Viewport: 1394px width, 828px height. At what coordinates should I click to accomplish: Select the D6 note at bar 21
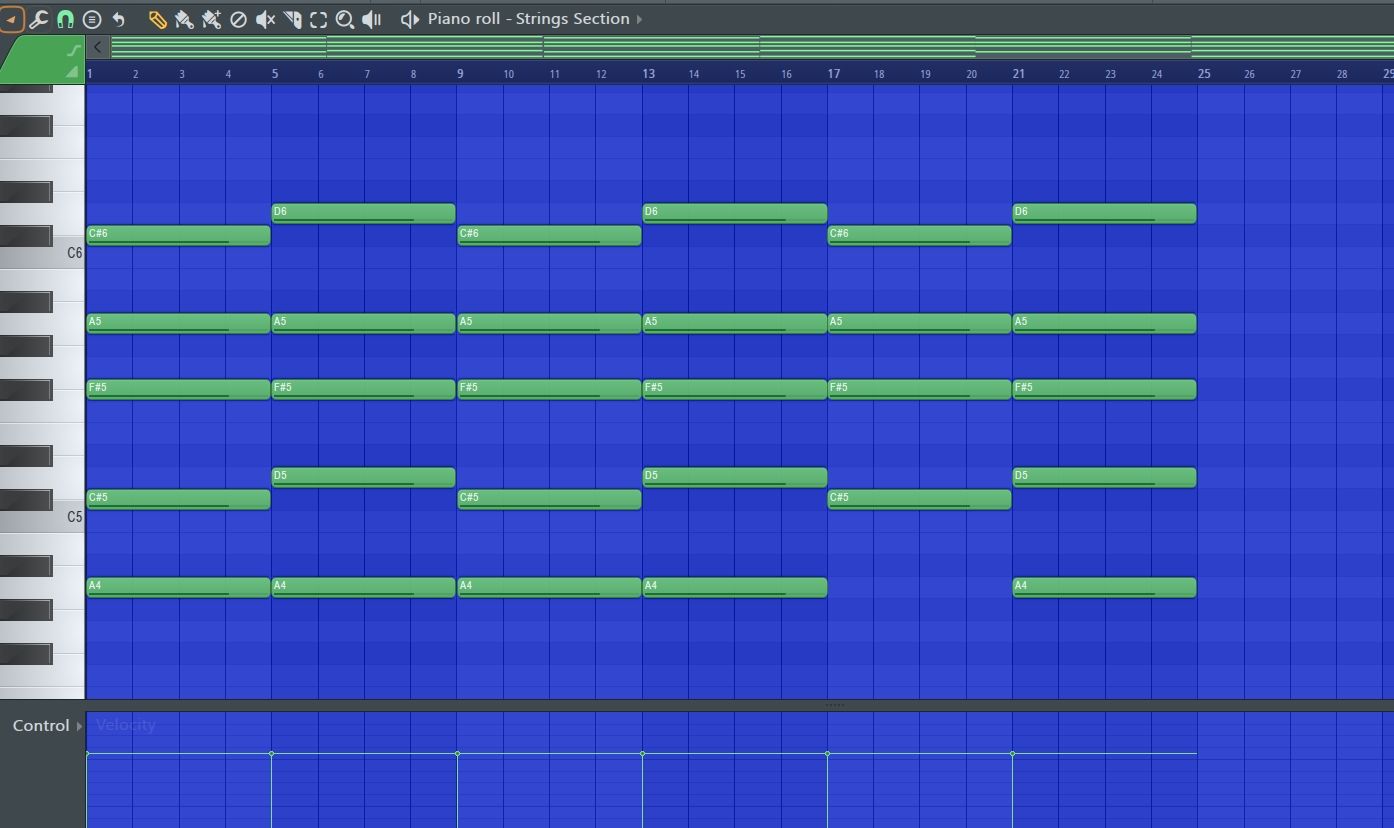[x=1104, y=213]
